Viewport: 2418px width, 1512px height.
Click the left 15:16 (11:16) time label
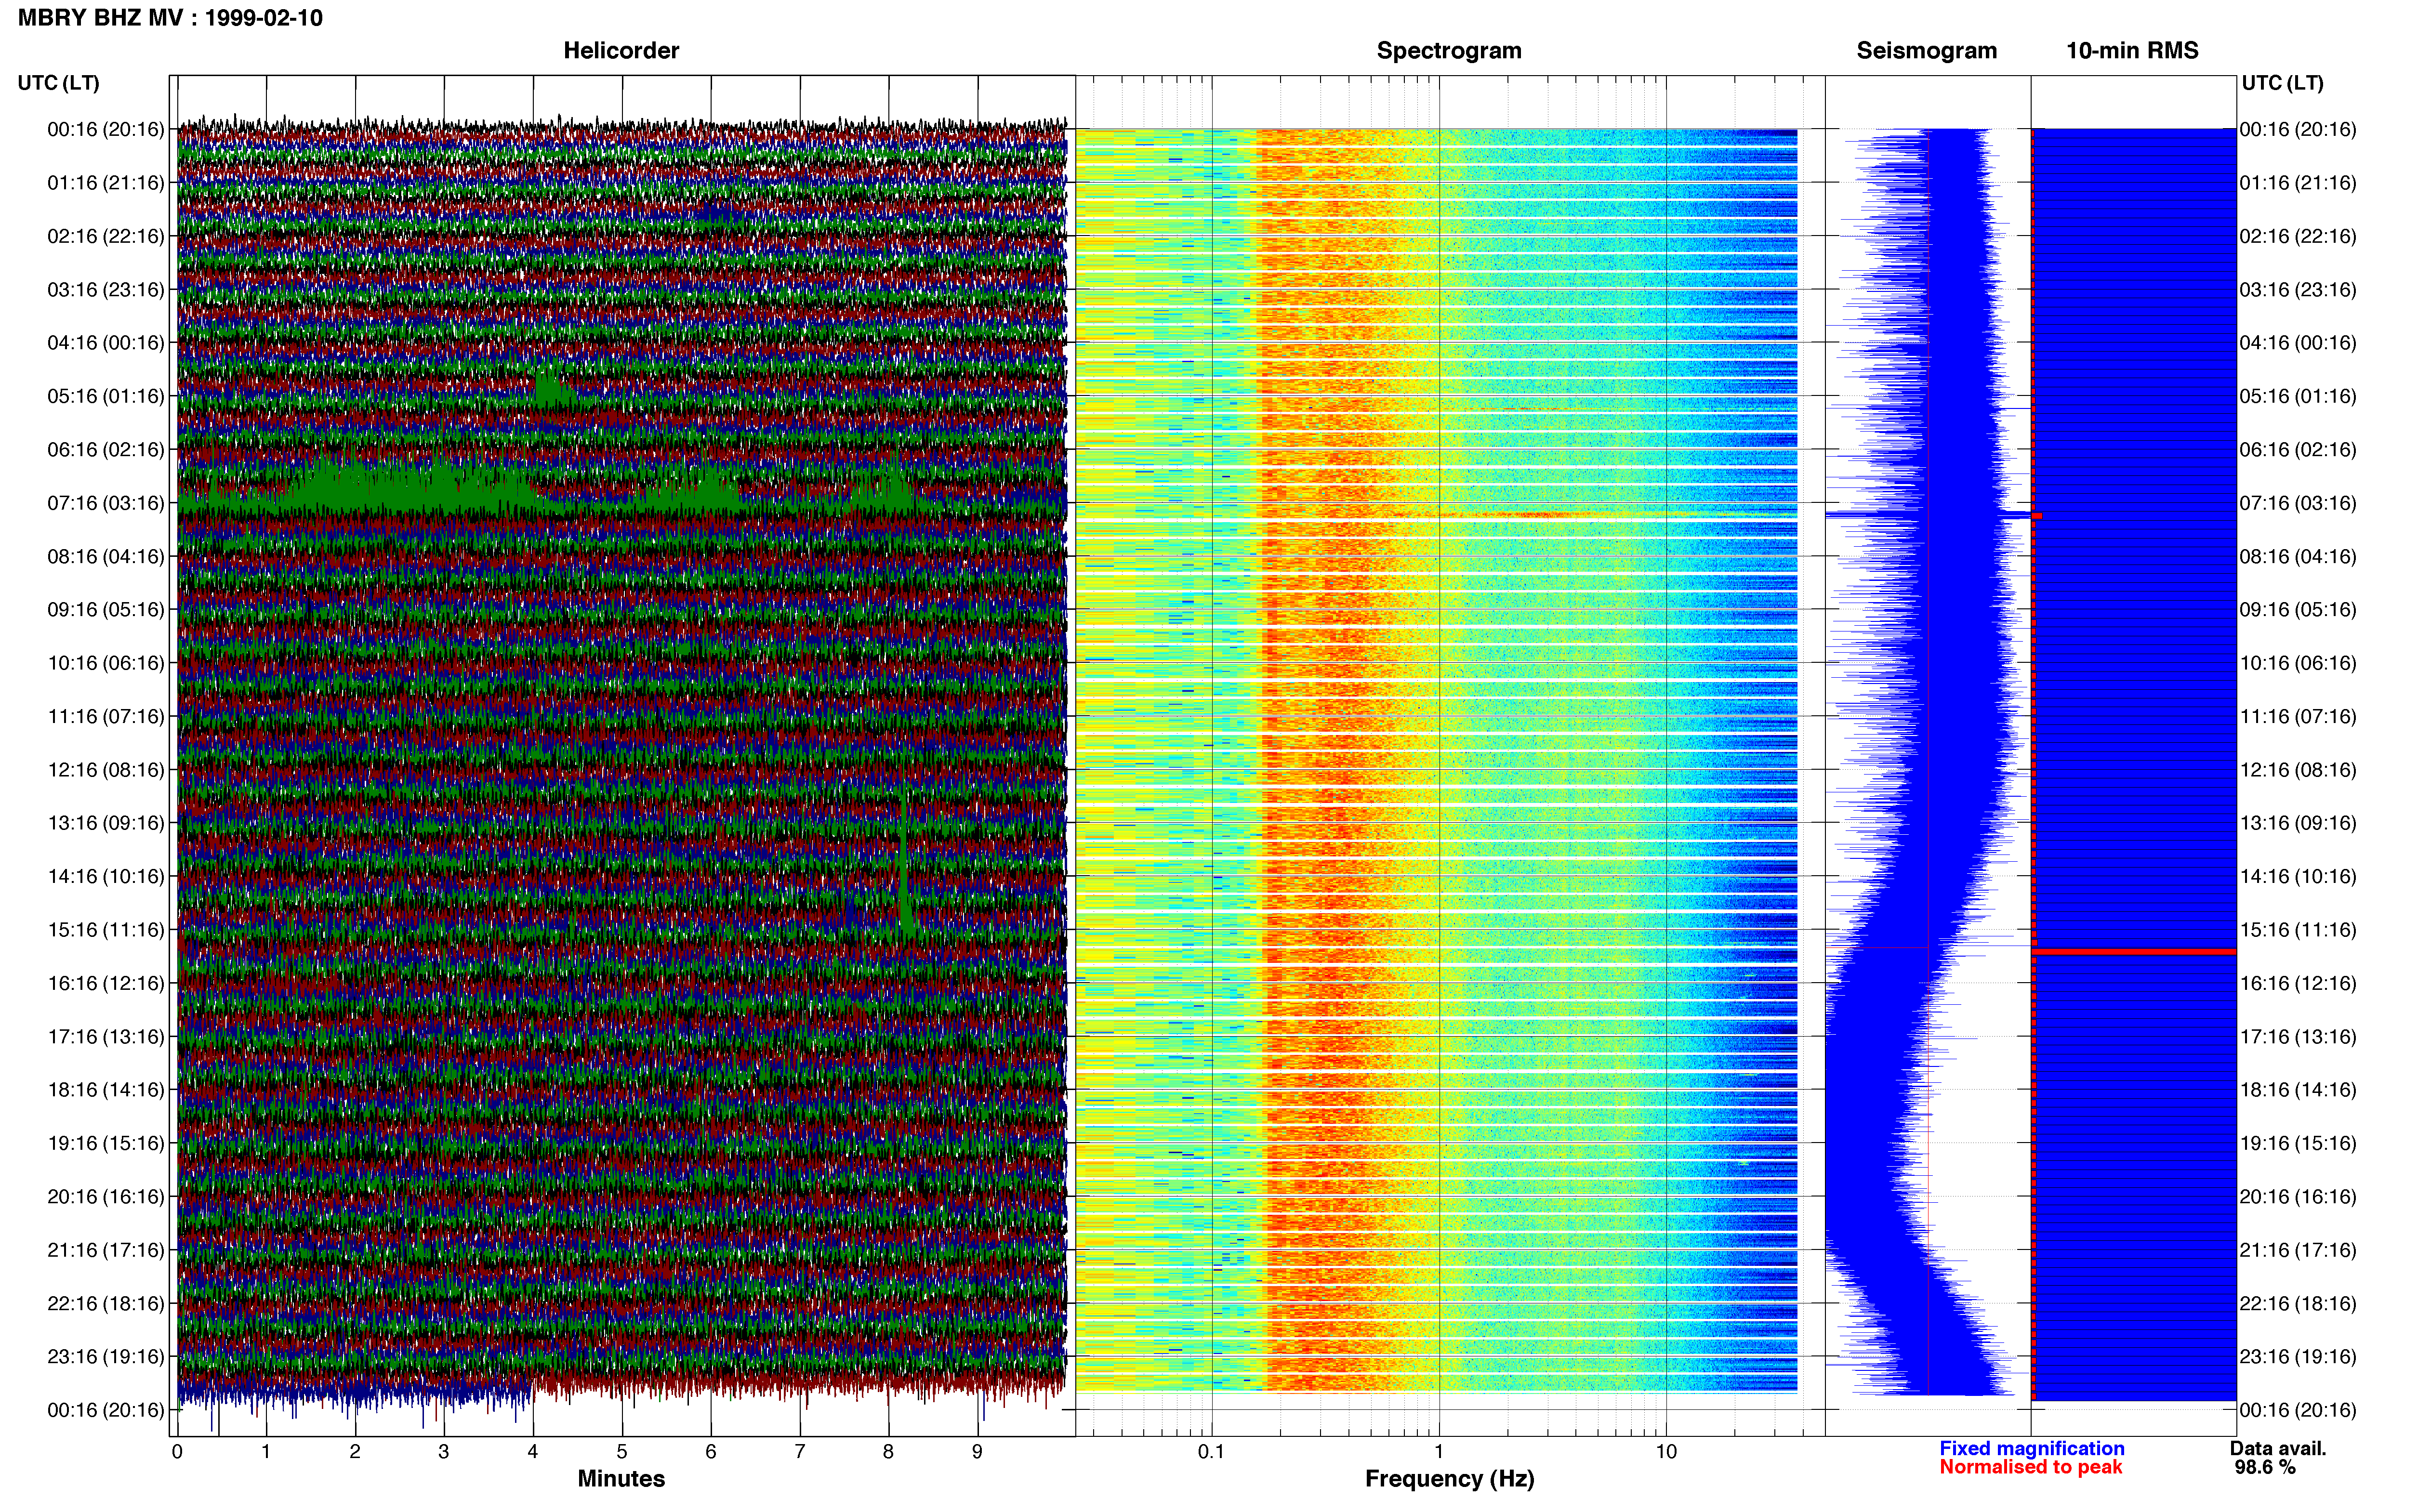point(106,930)
